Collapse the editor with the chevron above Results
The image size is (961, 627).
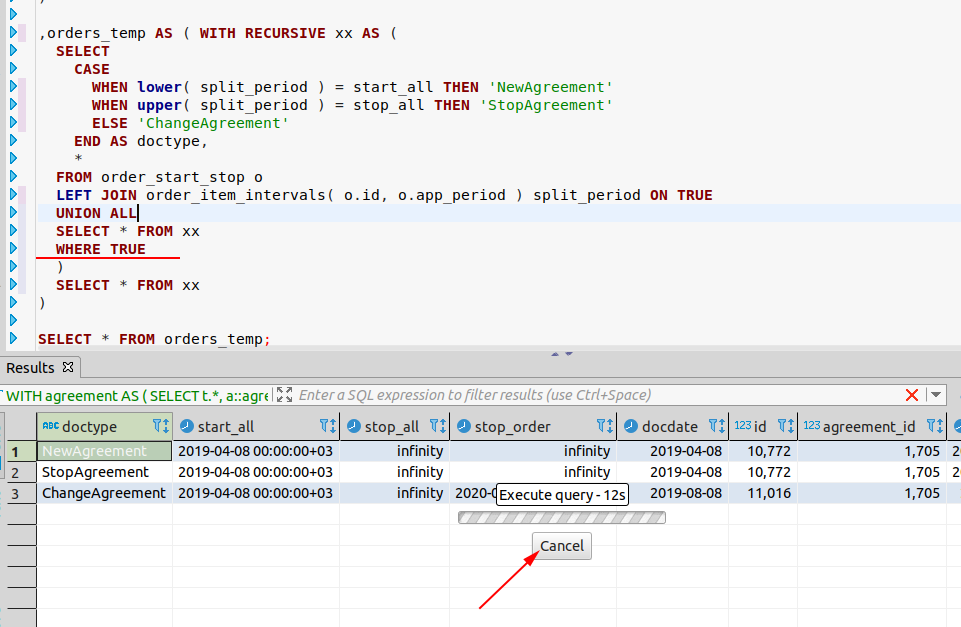coord(555,353)
